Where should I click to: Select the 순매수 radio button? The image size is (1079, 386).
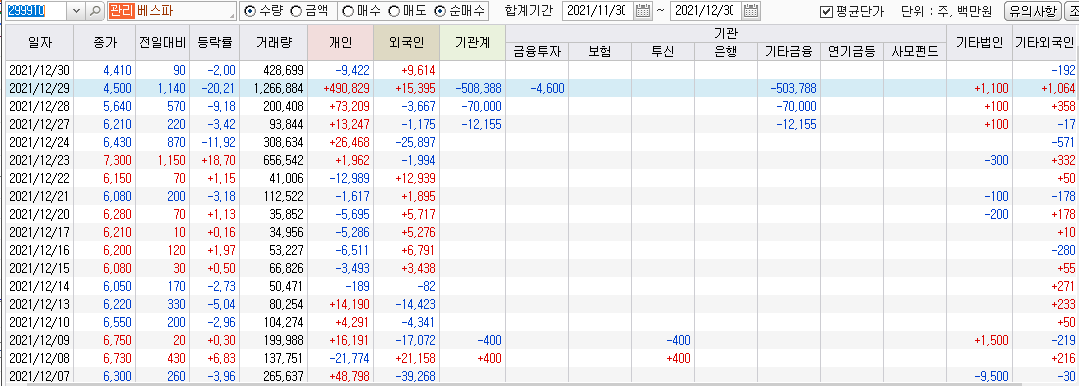coord(440,11)
